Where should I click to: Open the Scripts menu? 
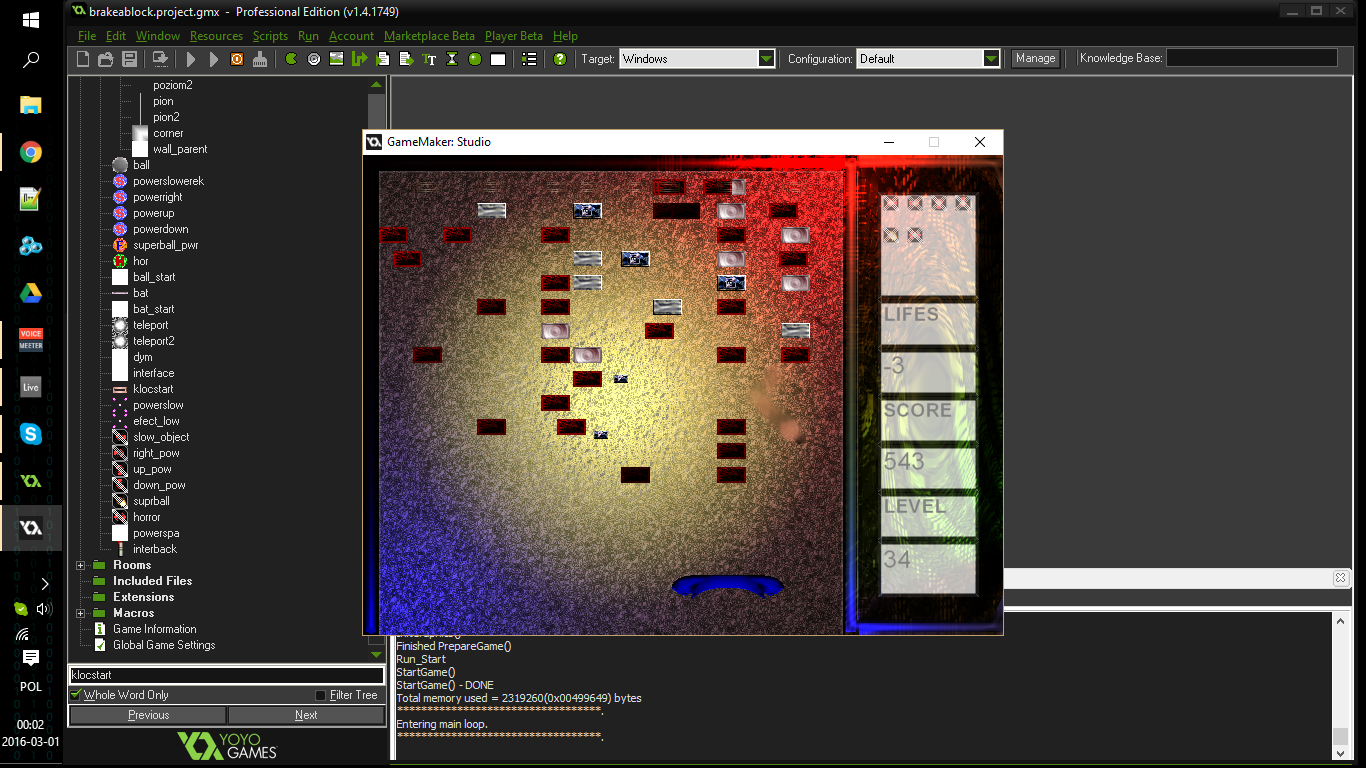tap(270, 36)
